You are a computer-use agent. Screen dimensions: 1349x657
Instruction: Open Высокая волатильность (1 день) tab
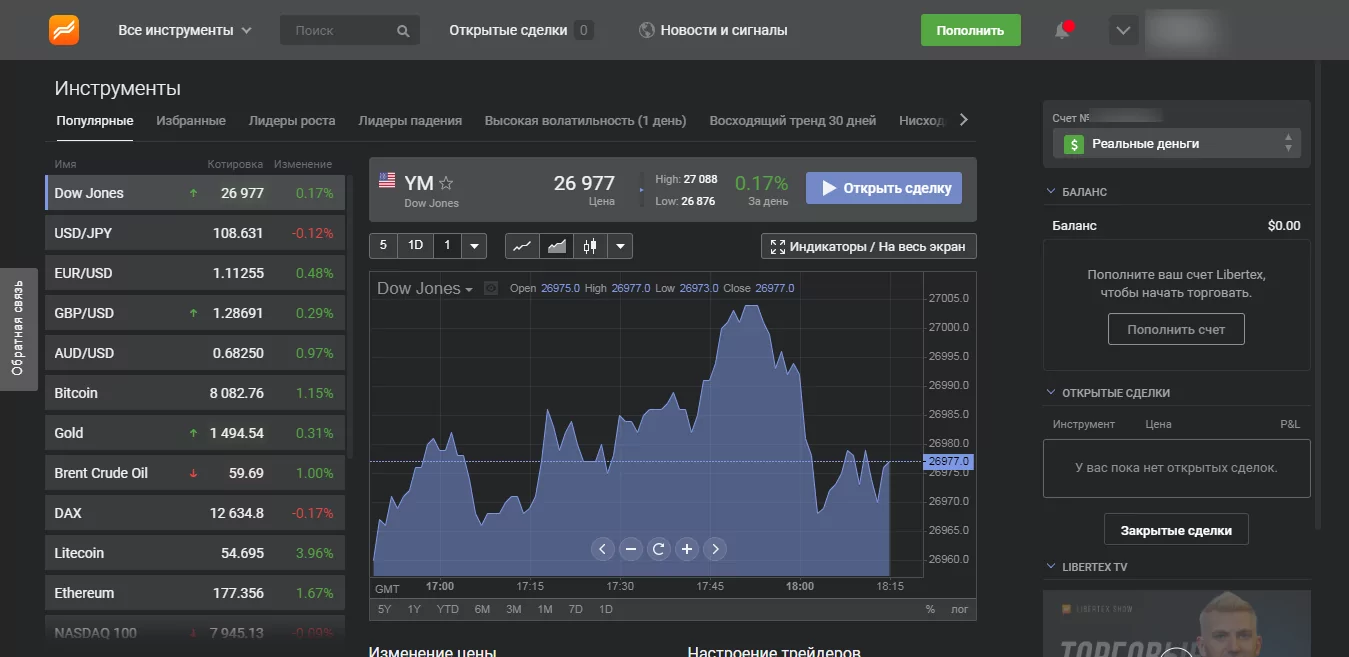point(586,121)
